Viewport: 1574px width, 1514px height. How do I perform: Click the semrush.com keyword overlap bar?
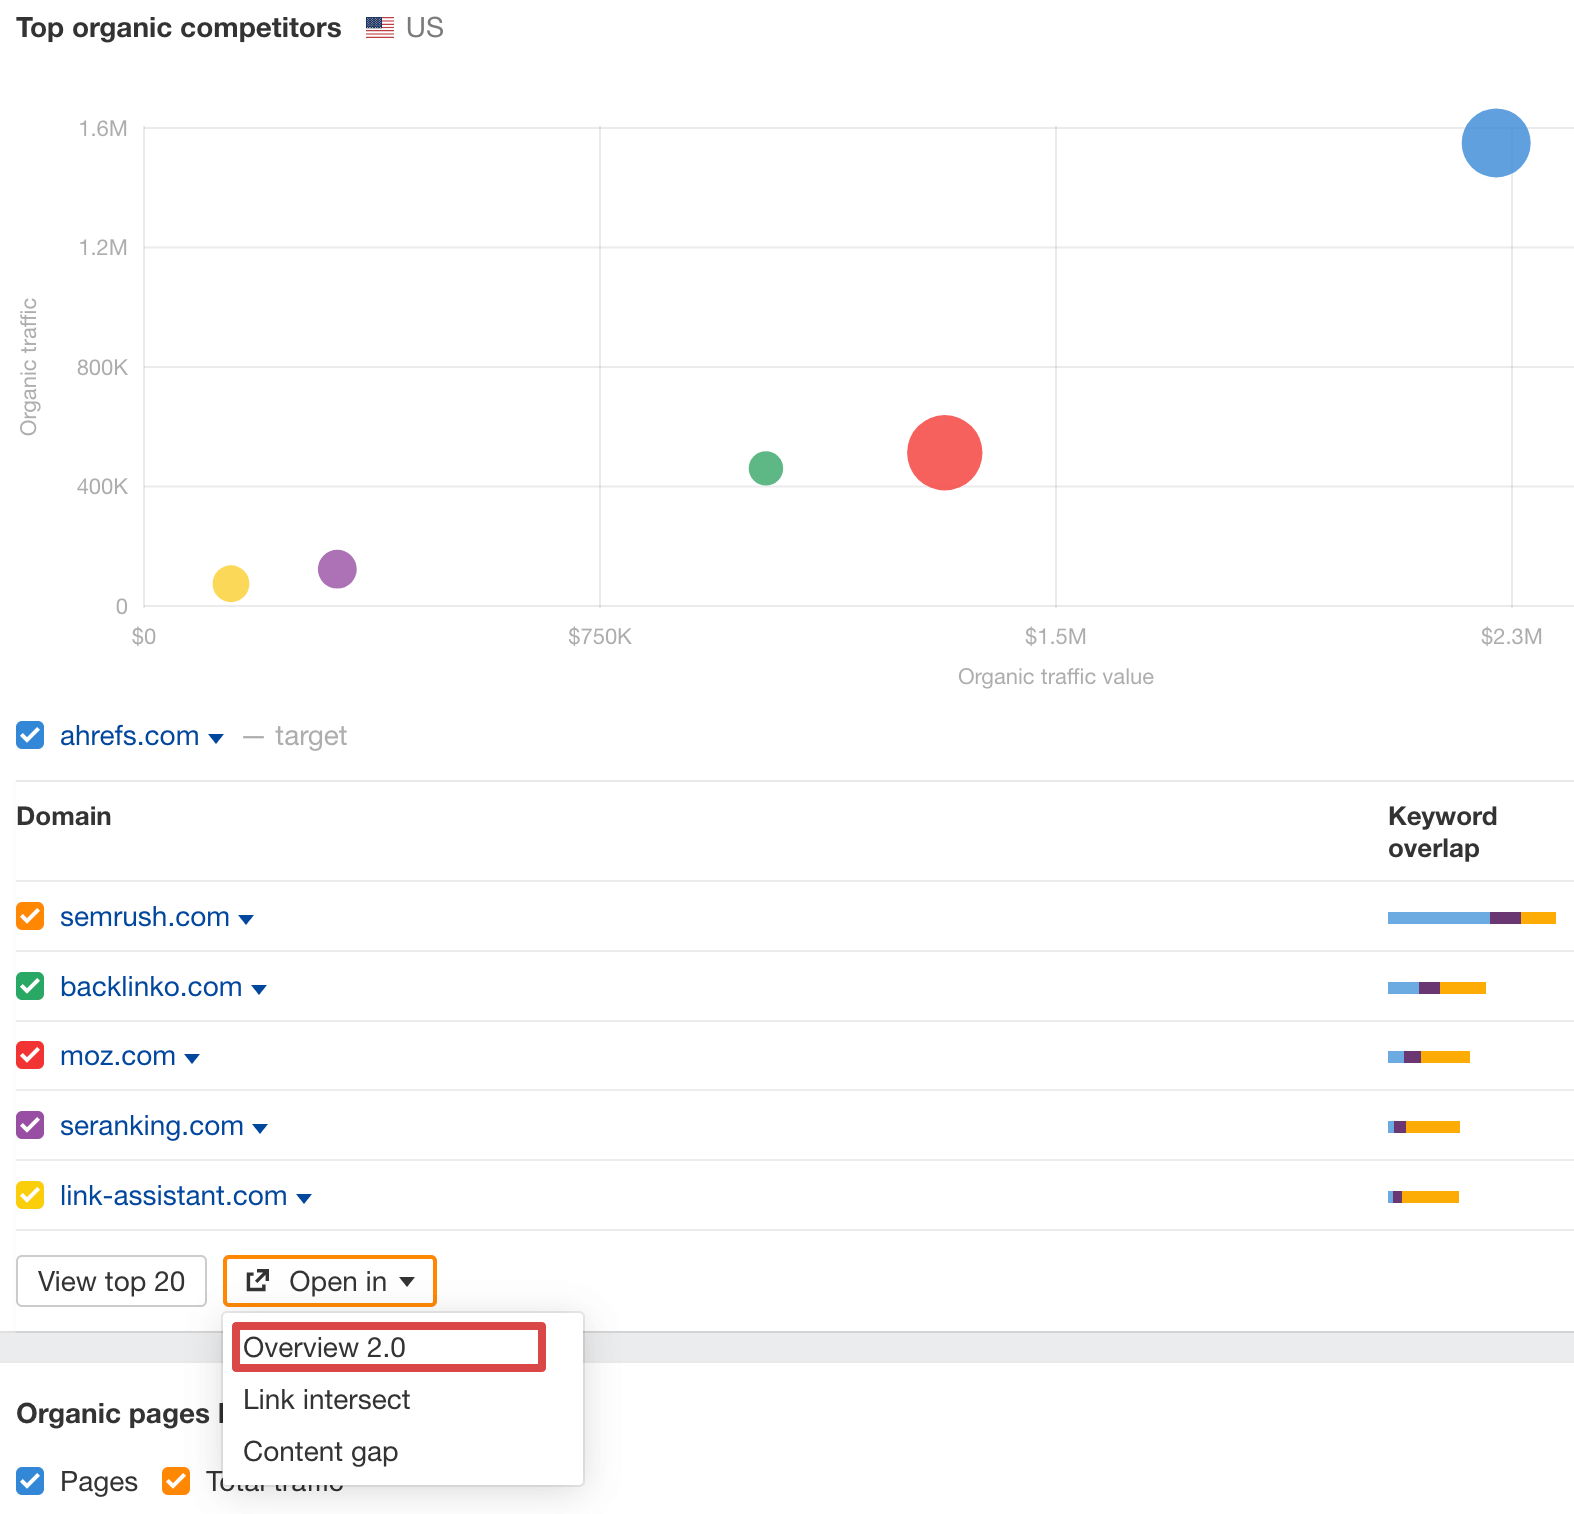[1471, 918]
